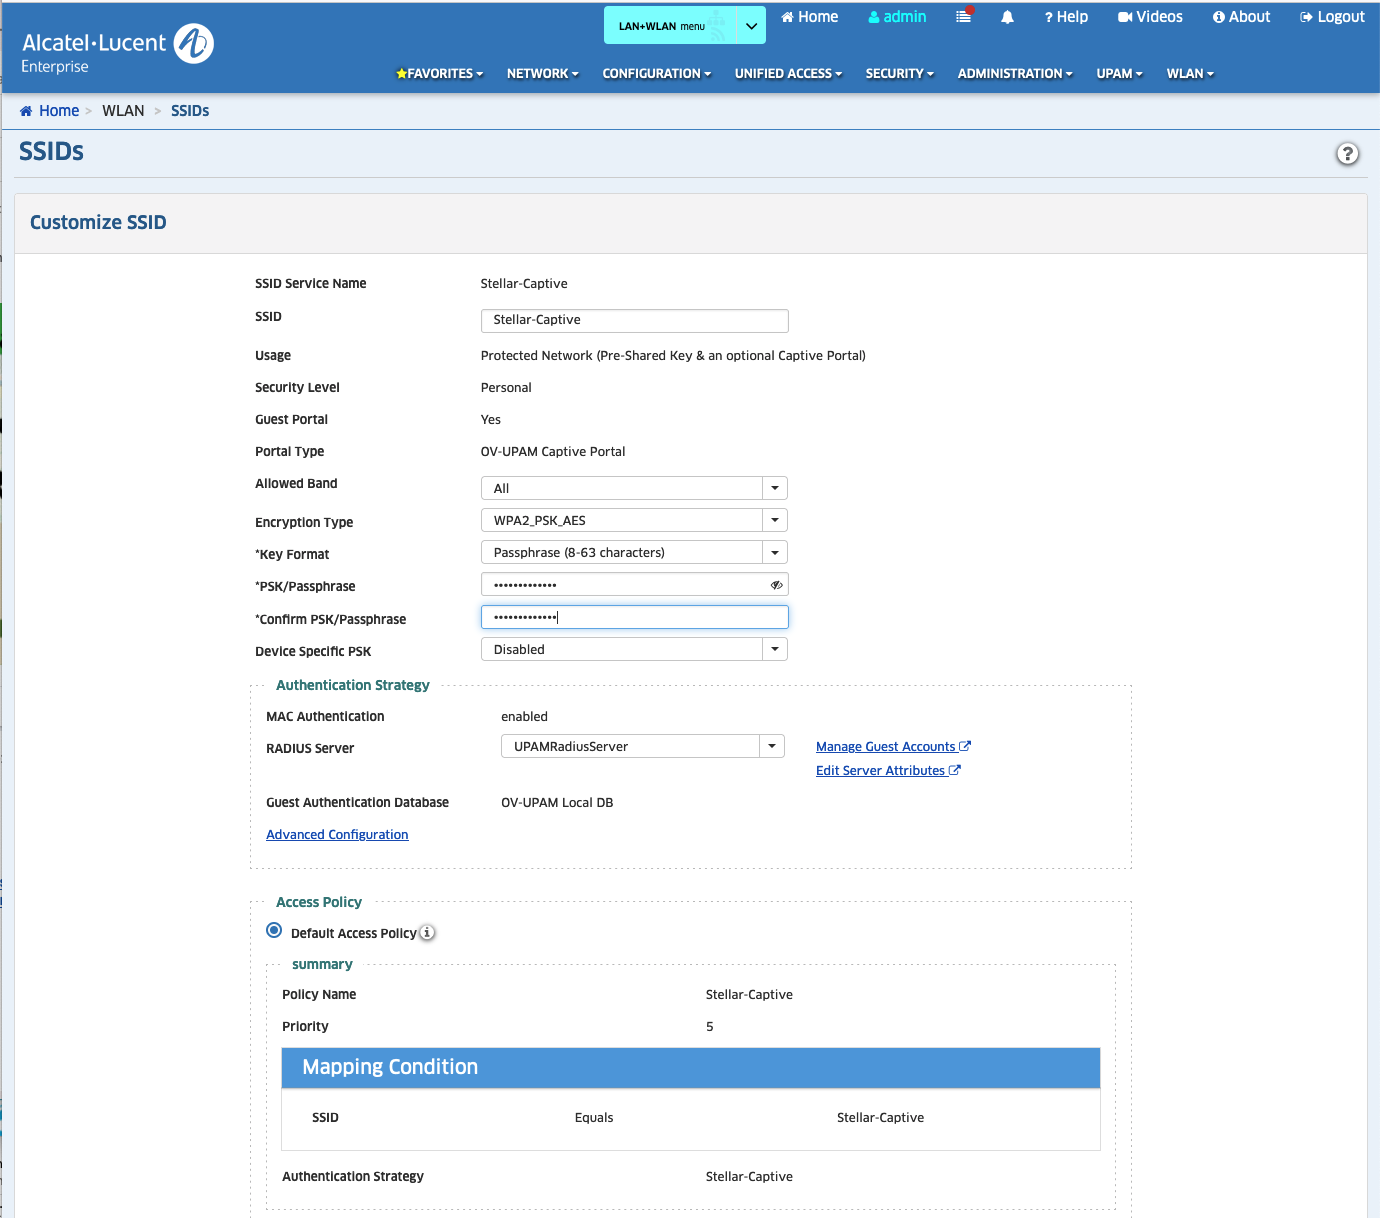Viewport: 1380px width, 1218px height.
Task: Open the task list icon in header
Action: click(x=963, y=17)
